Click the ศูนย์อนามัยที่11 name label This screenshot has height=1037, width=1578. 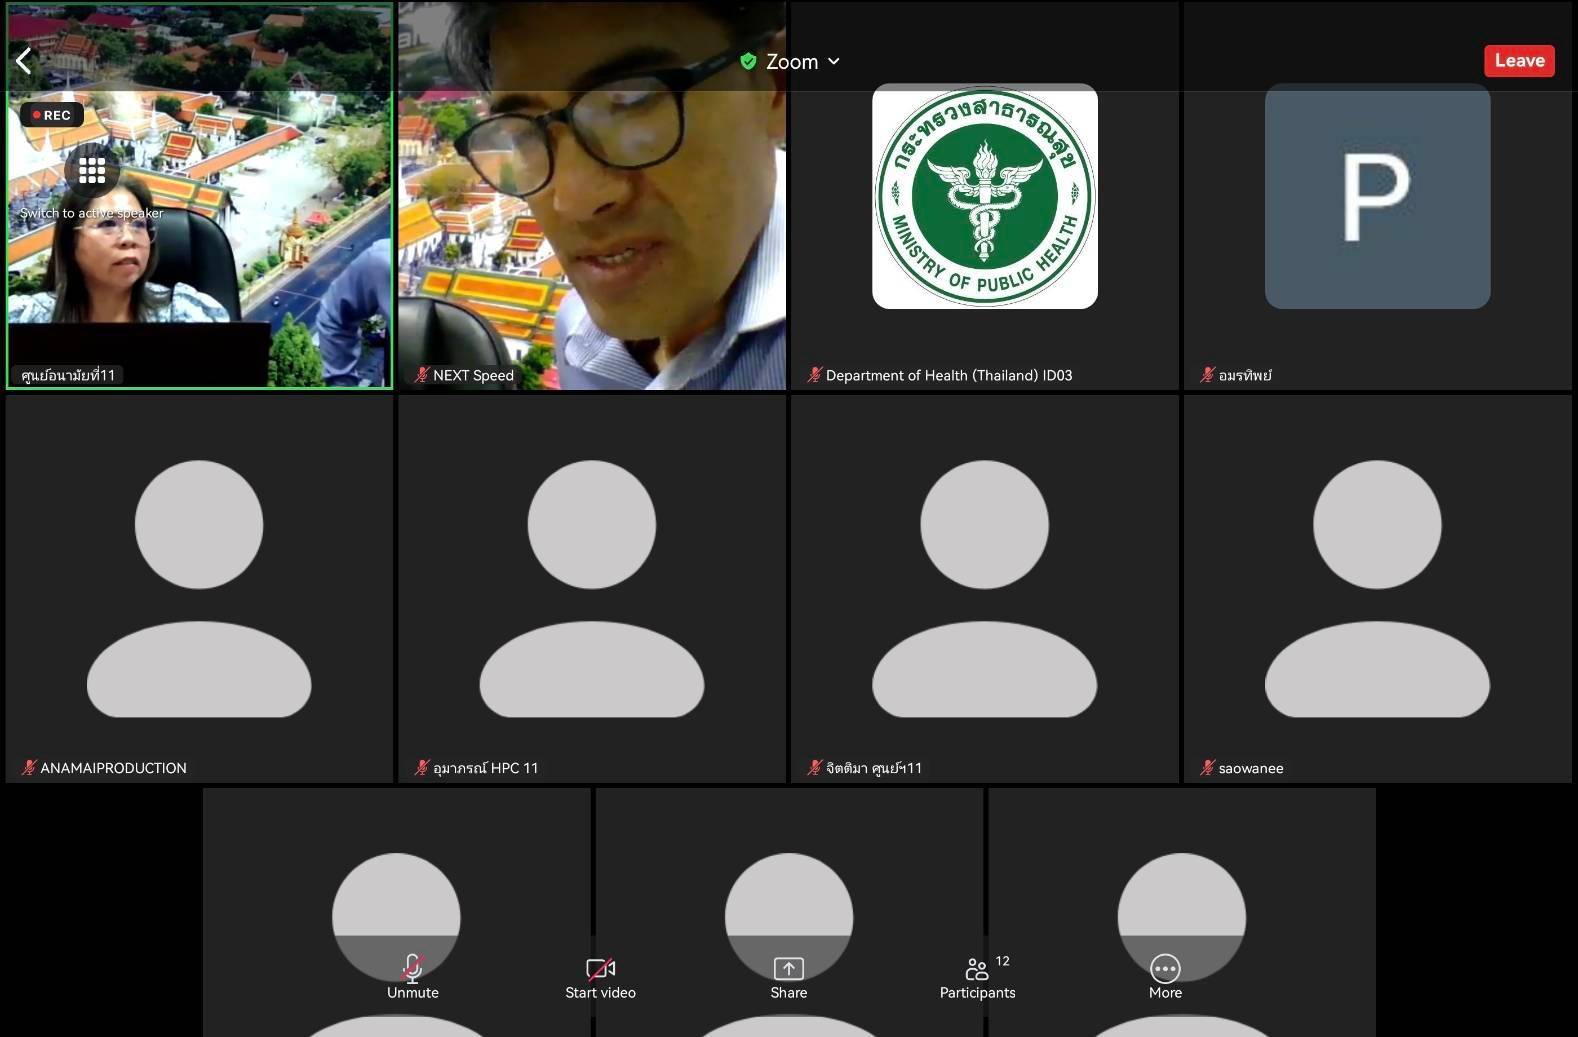68,375
